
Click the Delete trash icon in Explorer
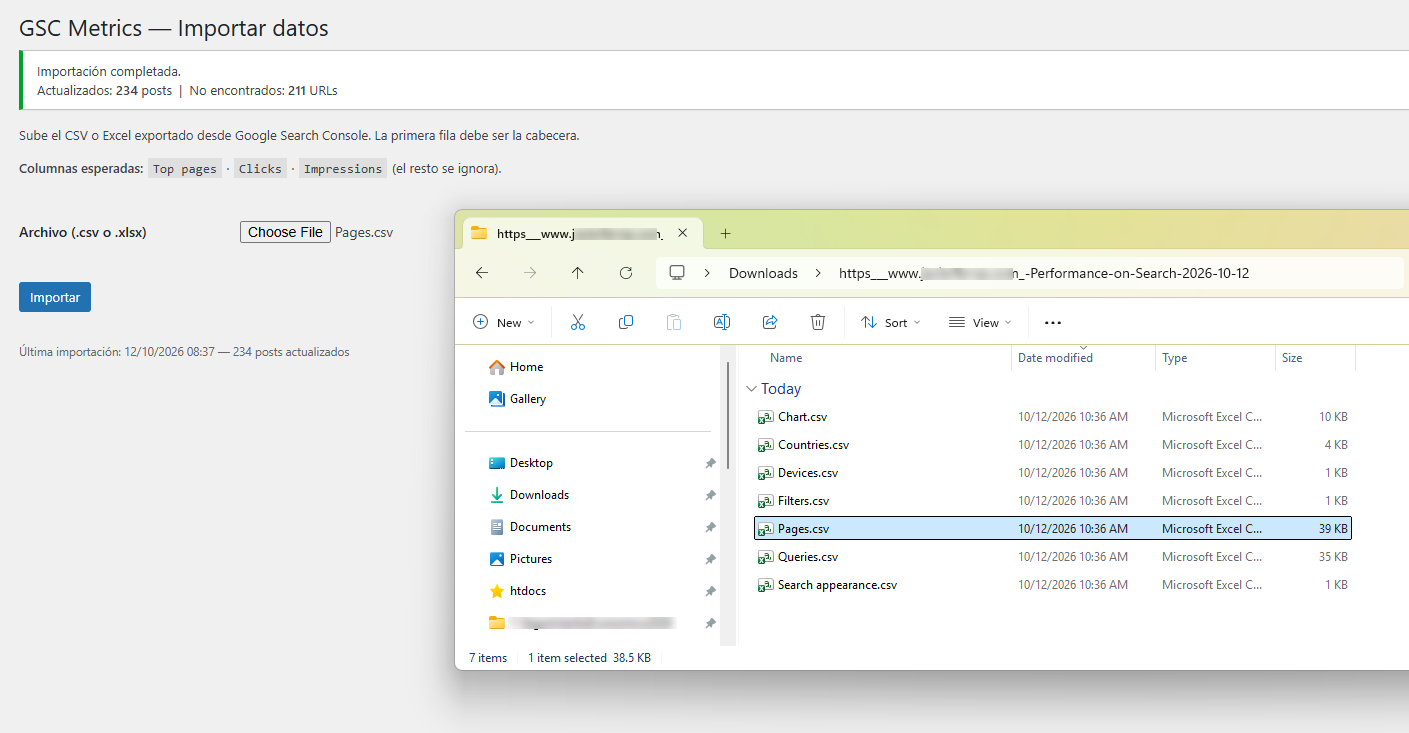coord(818,322)
